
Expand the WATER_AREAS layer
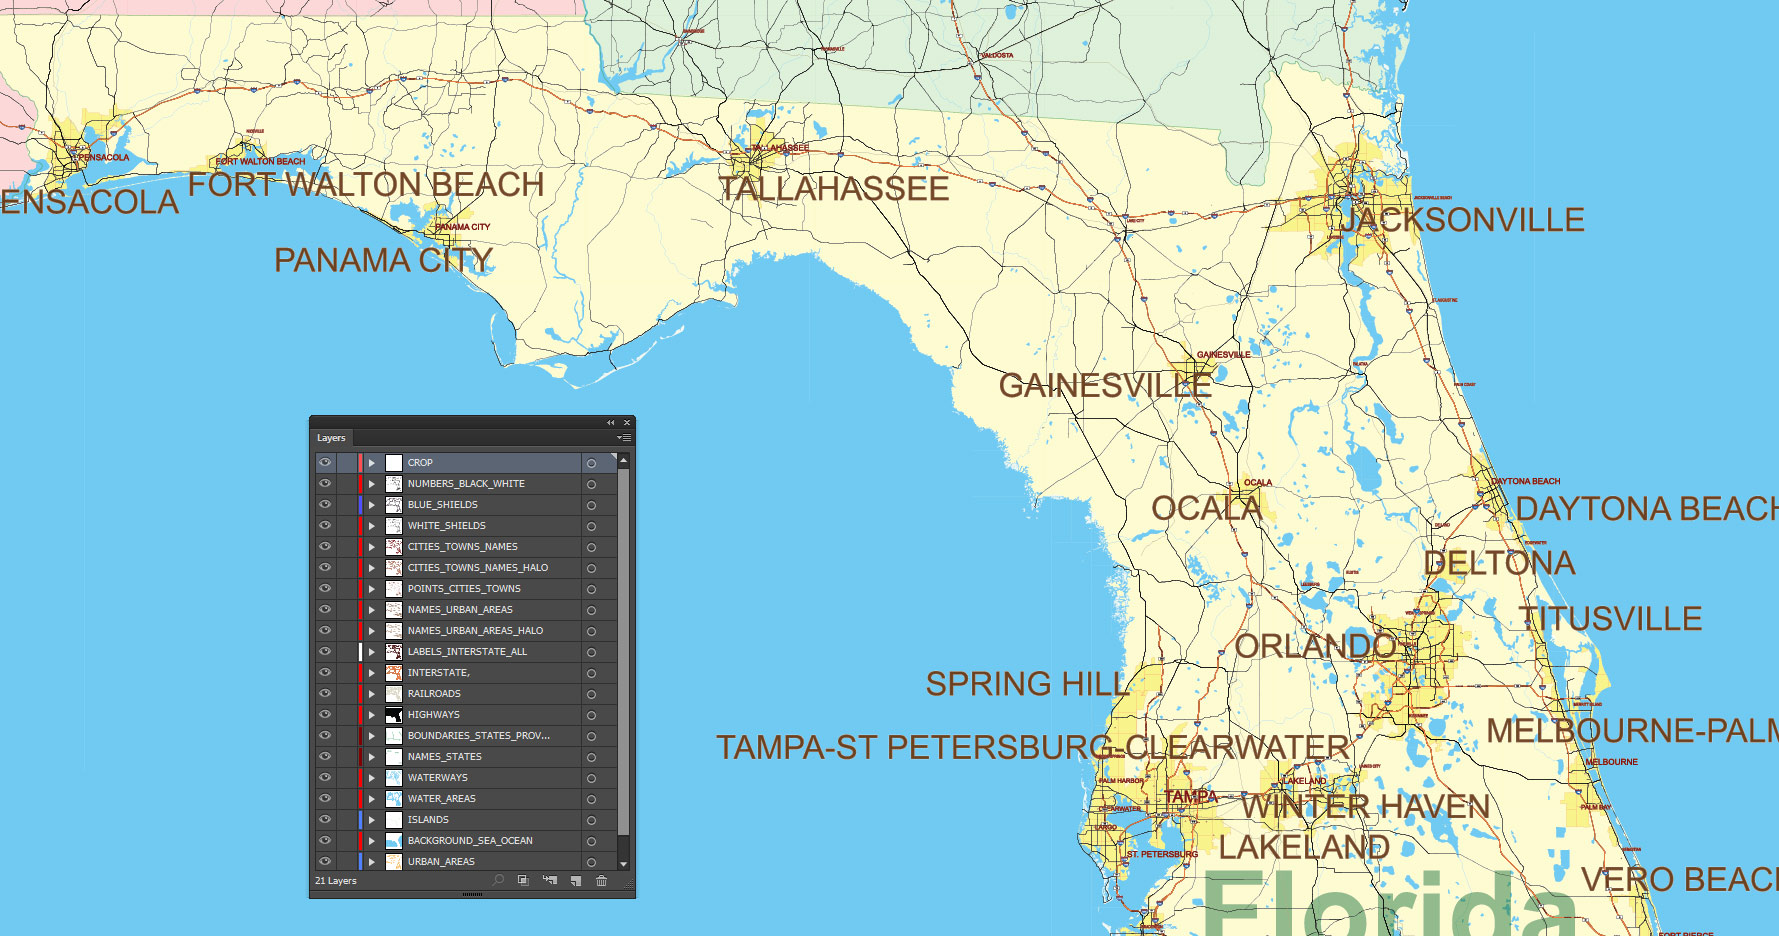point(372,799)
